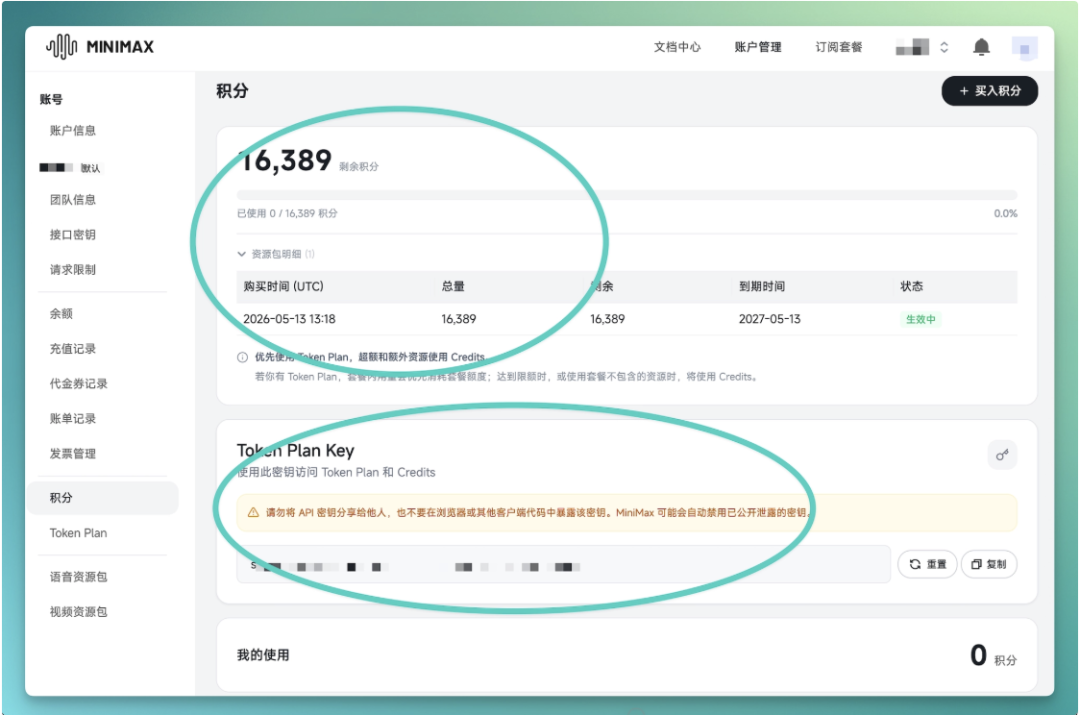This screenshot has width=1080, height=715.
Task: Click the 复制 key button
Action: click(989, 564)
